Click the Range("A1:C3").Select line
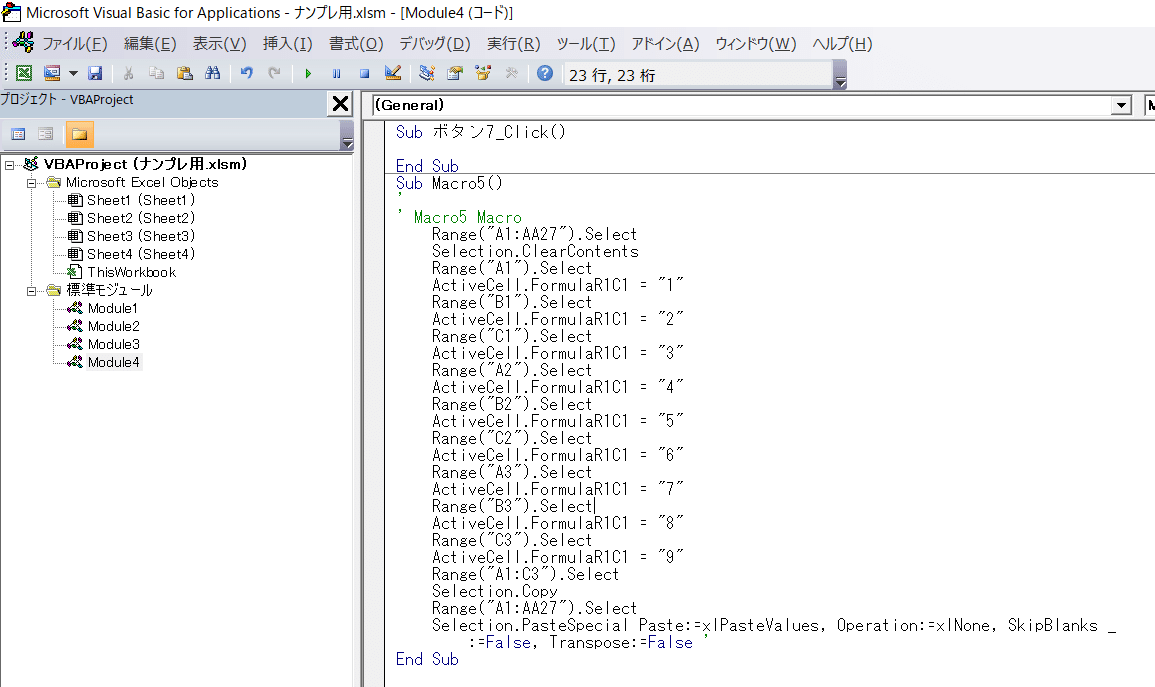This screenshot has width=1155, height=687. (525, 575)
